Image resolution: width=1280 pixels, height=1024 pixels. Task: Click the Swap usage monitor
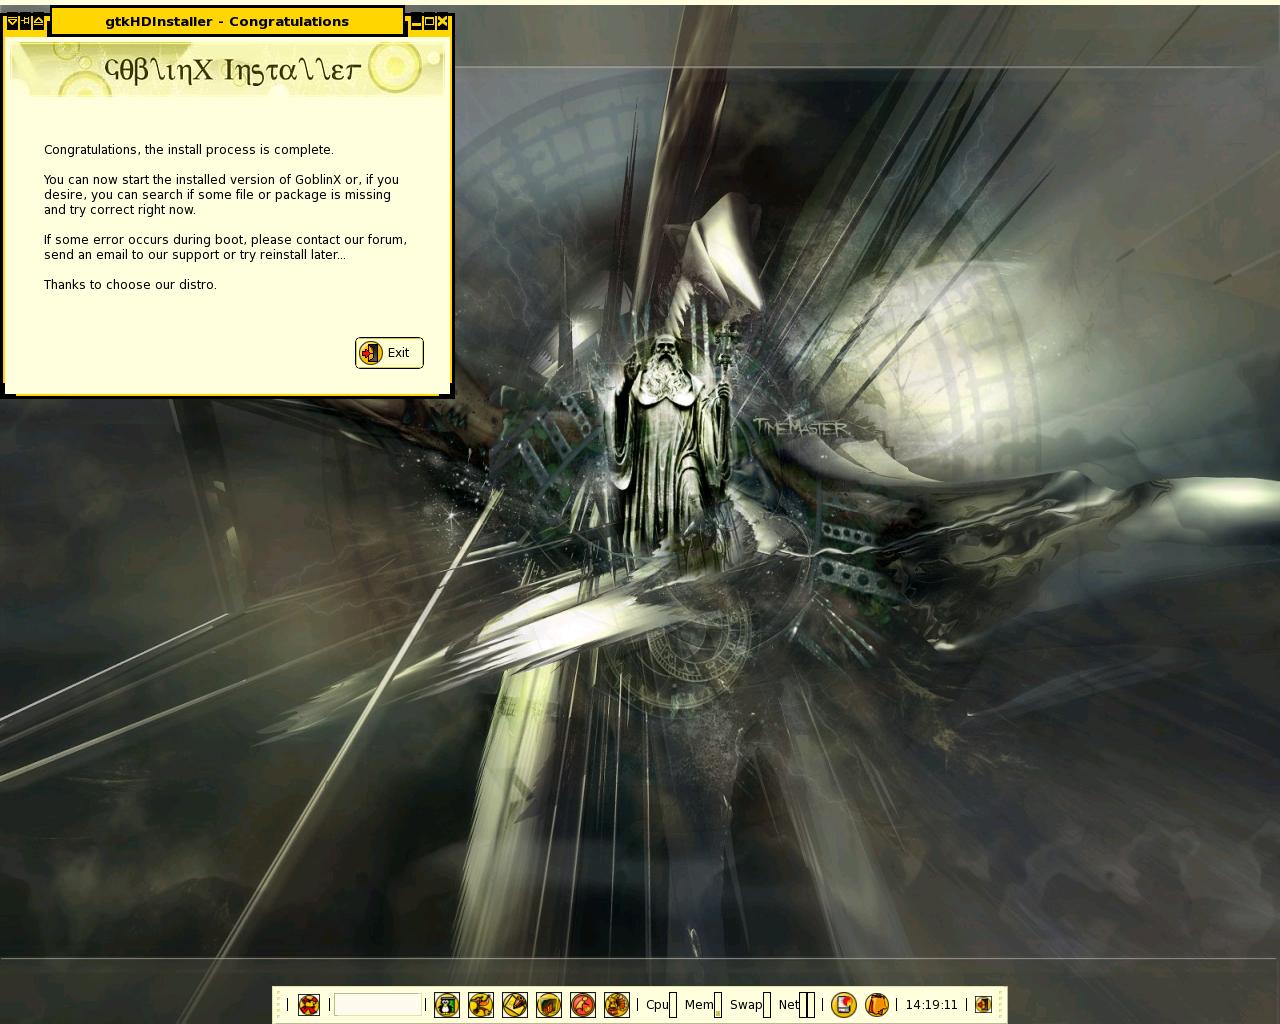point(750,1005)
